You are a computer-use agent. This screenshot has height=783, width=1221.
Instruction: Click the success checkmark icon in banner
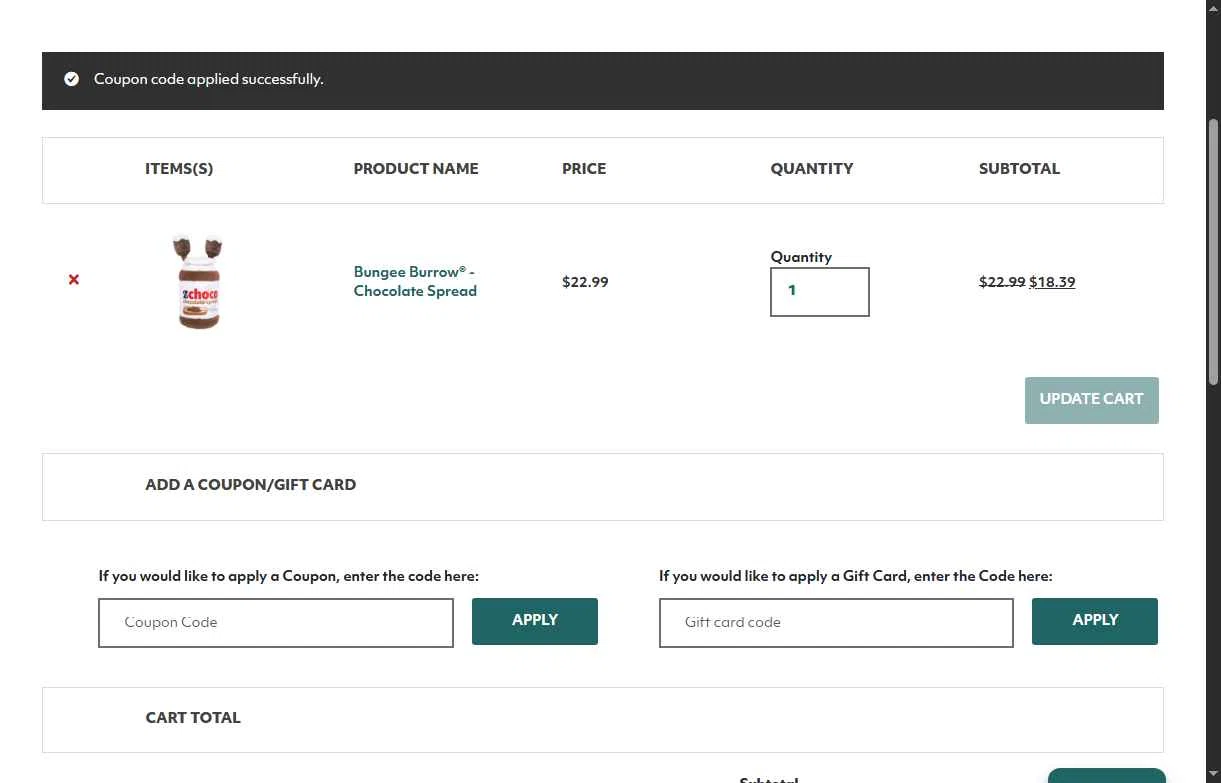click(x=72, y=79)
